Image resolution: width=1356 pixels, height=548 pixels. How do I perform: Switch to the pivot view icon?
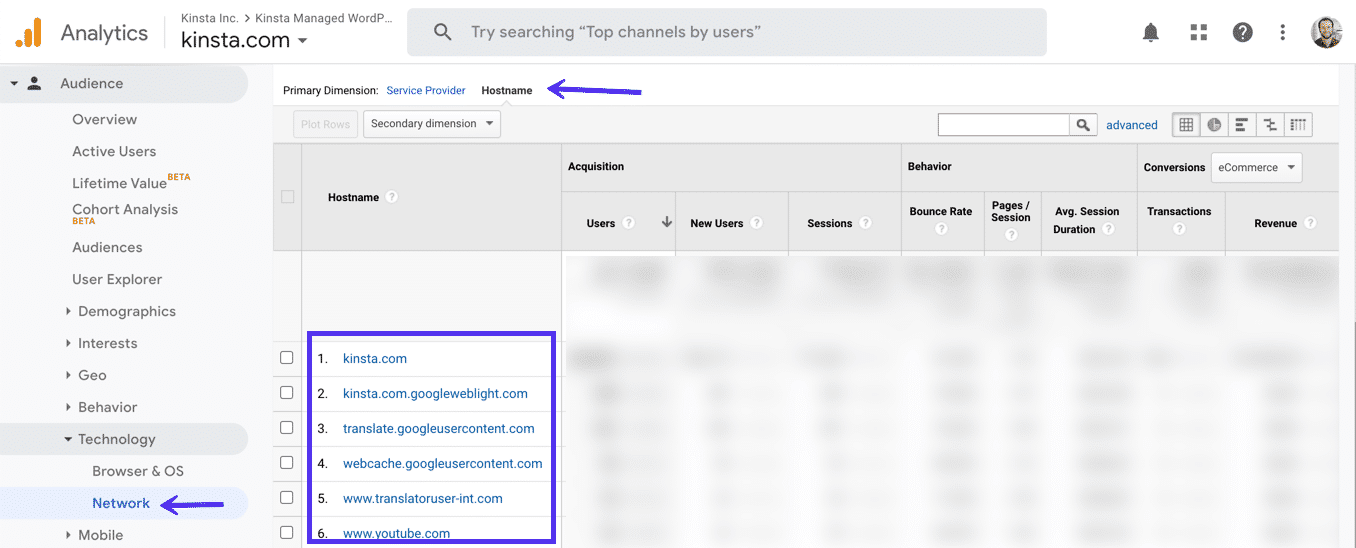coord(1298,125)
